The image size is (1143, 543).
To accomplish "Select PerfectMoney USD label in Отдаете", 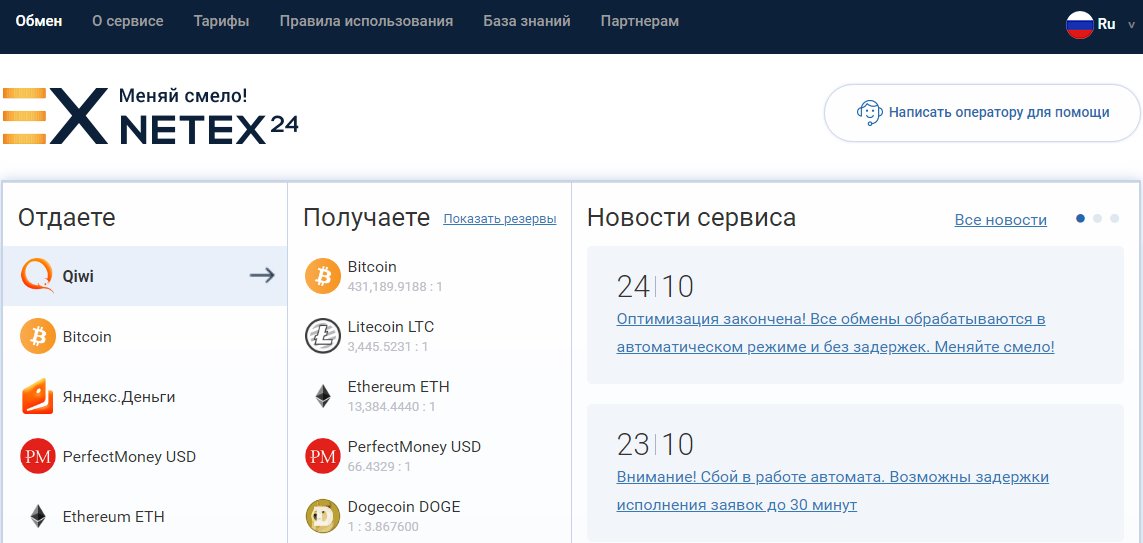I will pyautogui.click(x=129, y=457).
